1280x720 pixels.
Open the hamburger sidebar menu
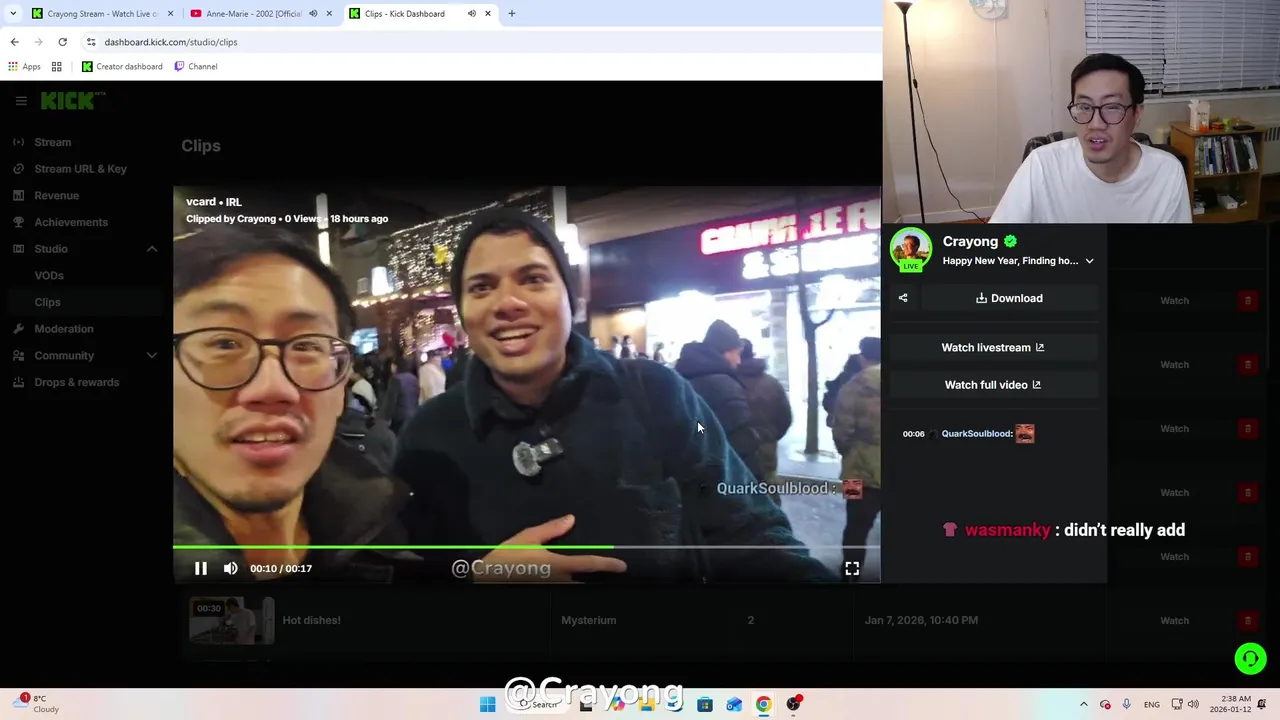[21, 101]
